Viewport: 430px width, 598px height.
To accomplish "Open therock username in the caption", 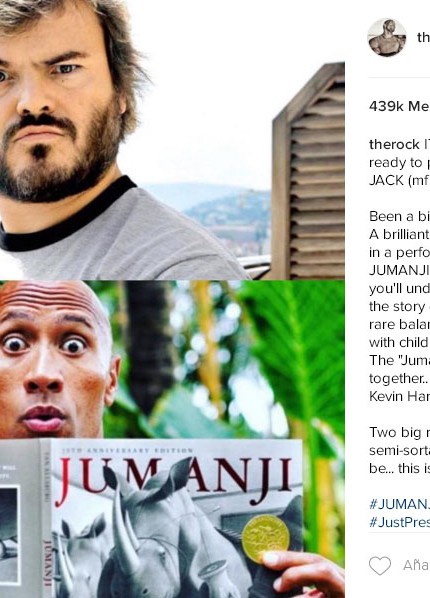I will (394, 145).
